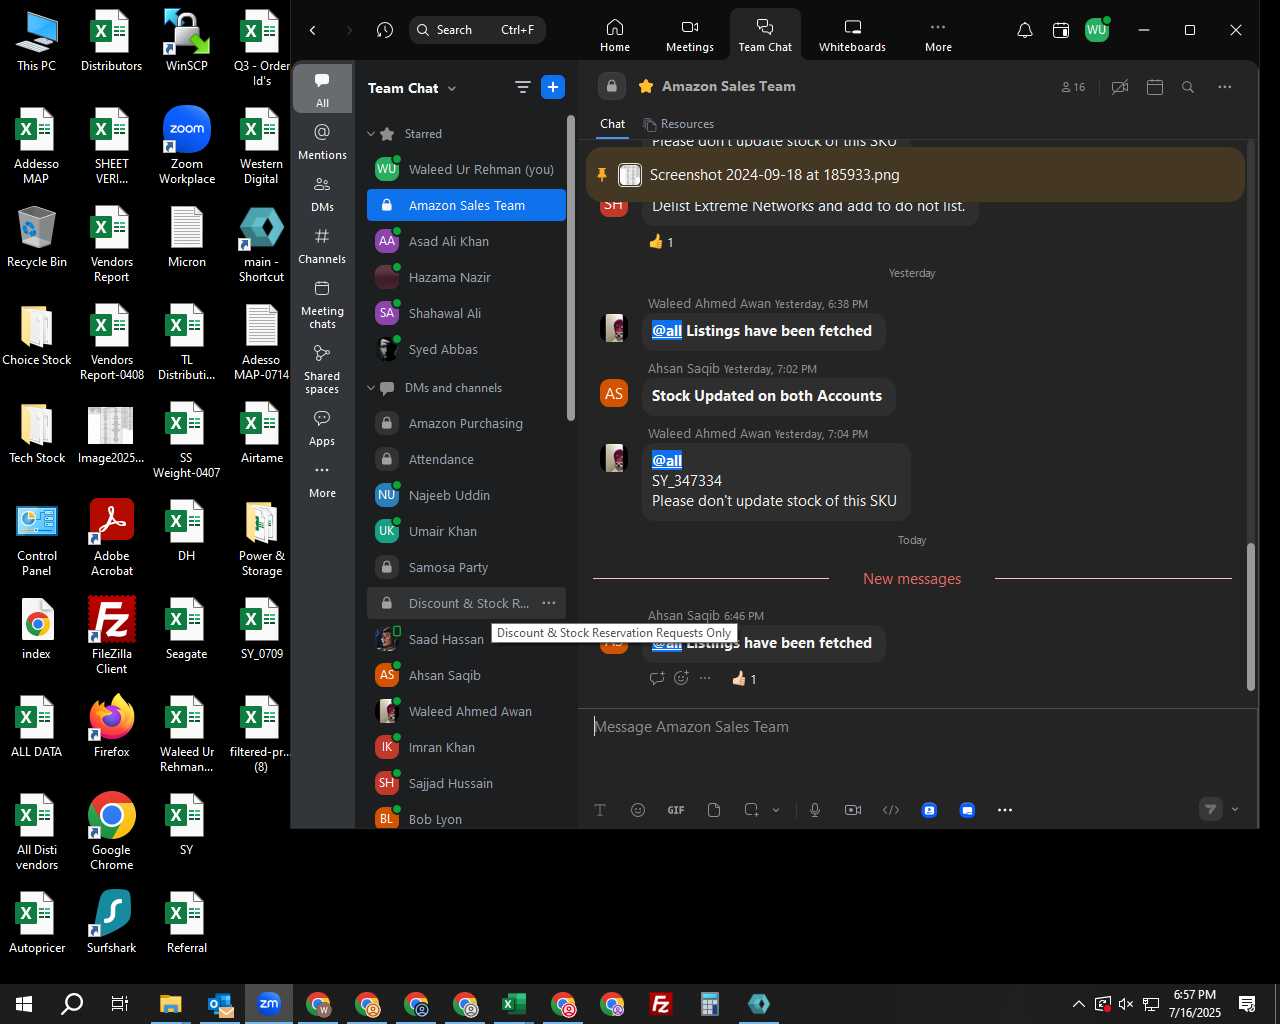Reply to the latest Listings fetched message
1280x1024 pixels.
[x=657, y=678]
